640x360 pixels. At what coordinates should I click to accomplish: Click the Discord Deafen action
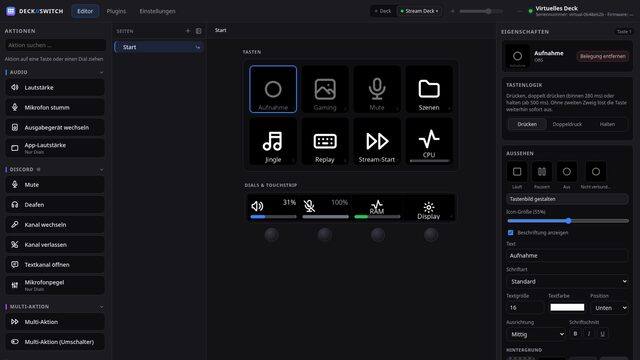point(55,204)
